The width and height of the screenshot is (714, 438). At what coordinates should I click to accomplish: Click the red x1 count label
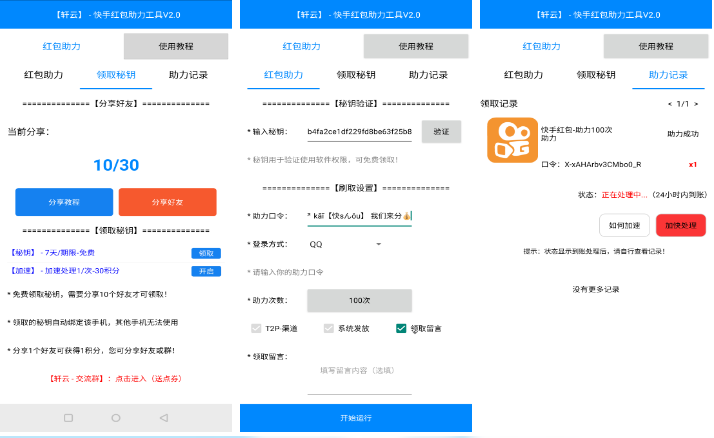[693, 164]
